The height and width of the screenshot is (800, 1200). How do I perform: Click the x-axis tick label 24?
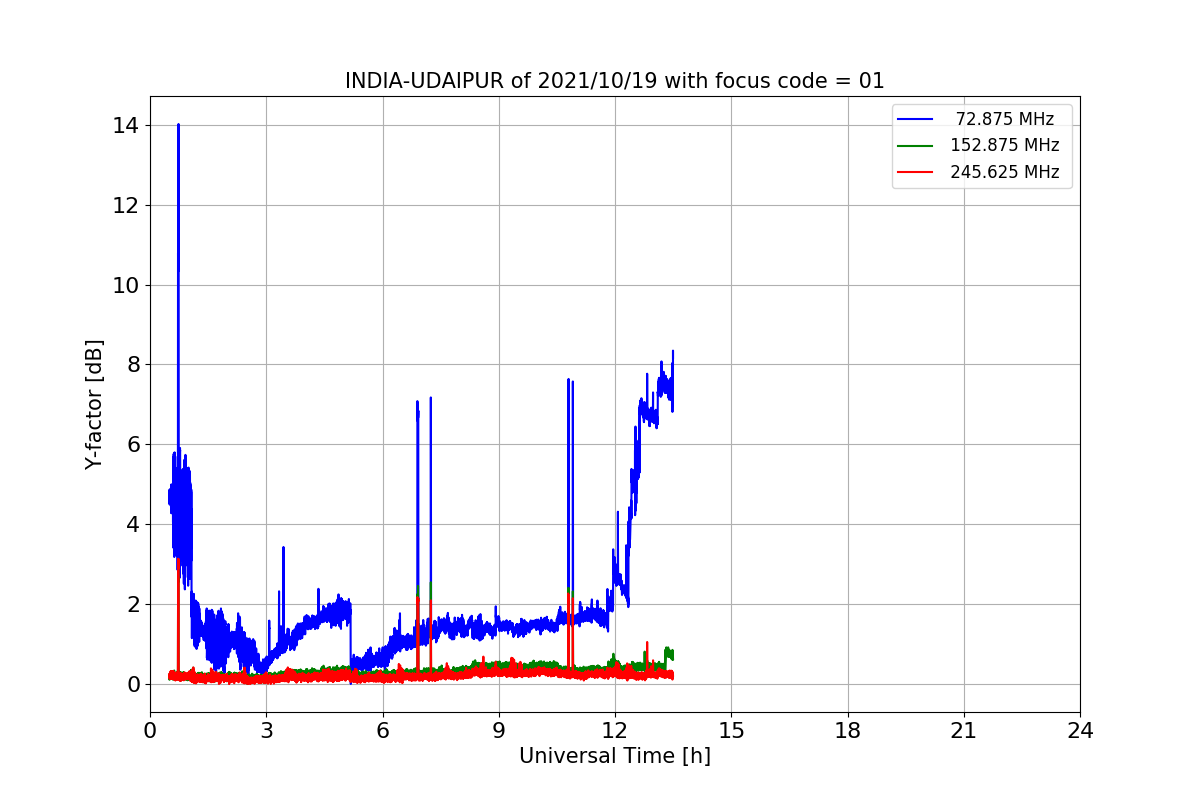(x=1080, y=731)
